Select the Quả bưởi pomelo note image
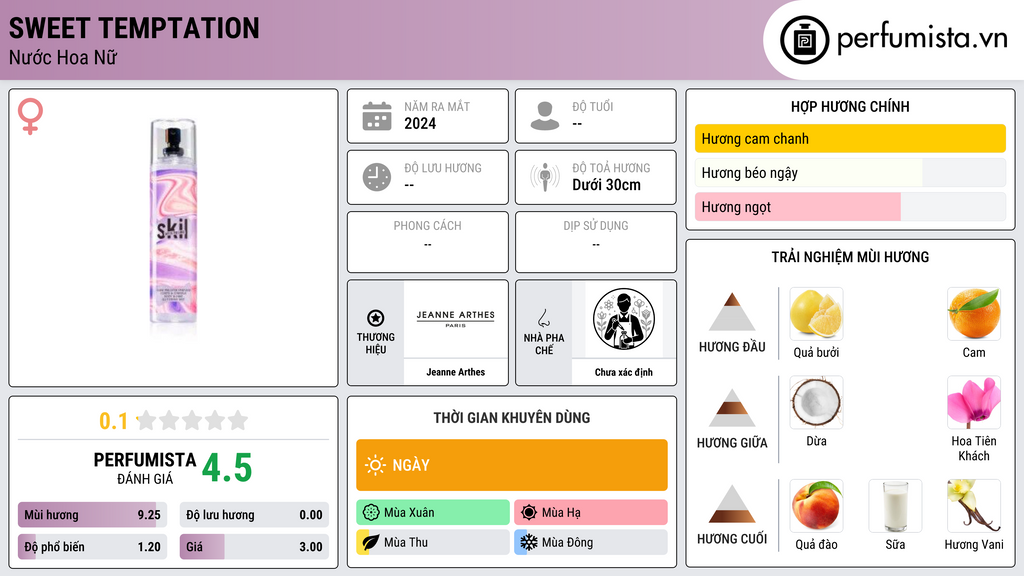 816,314
